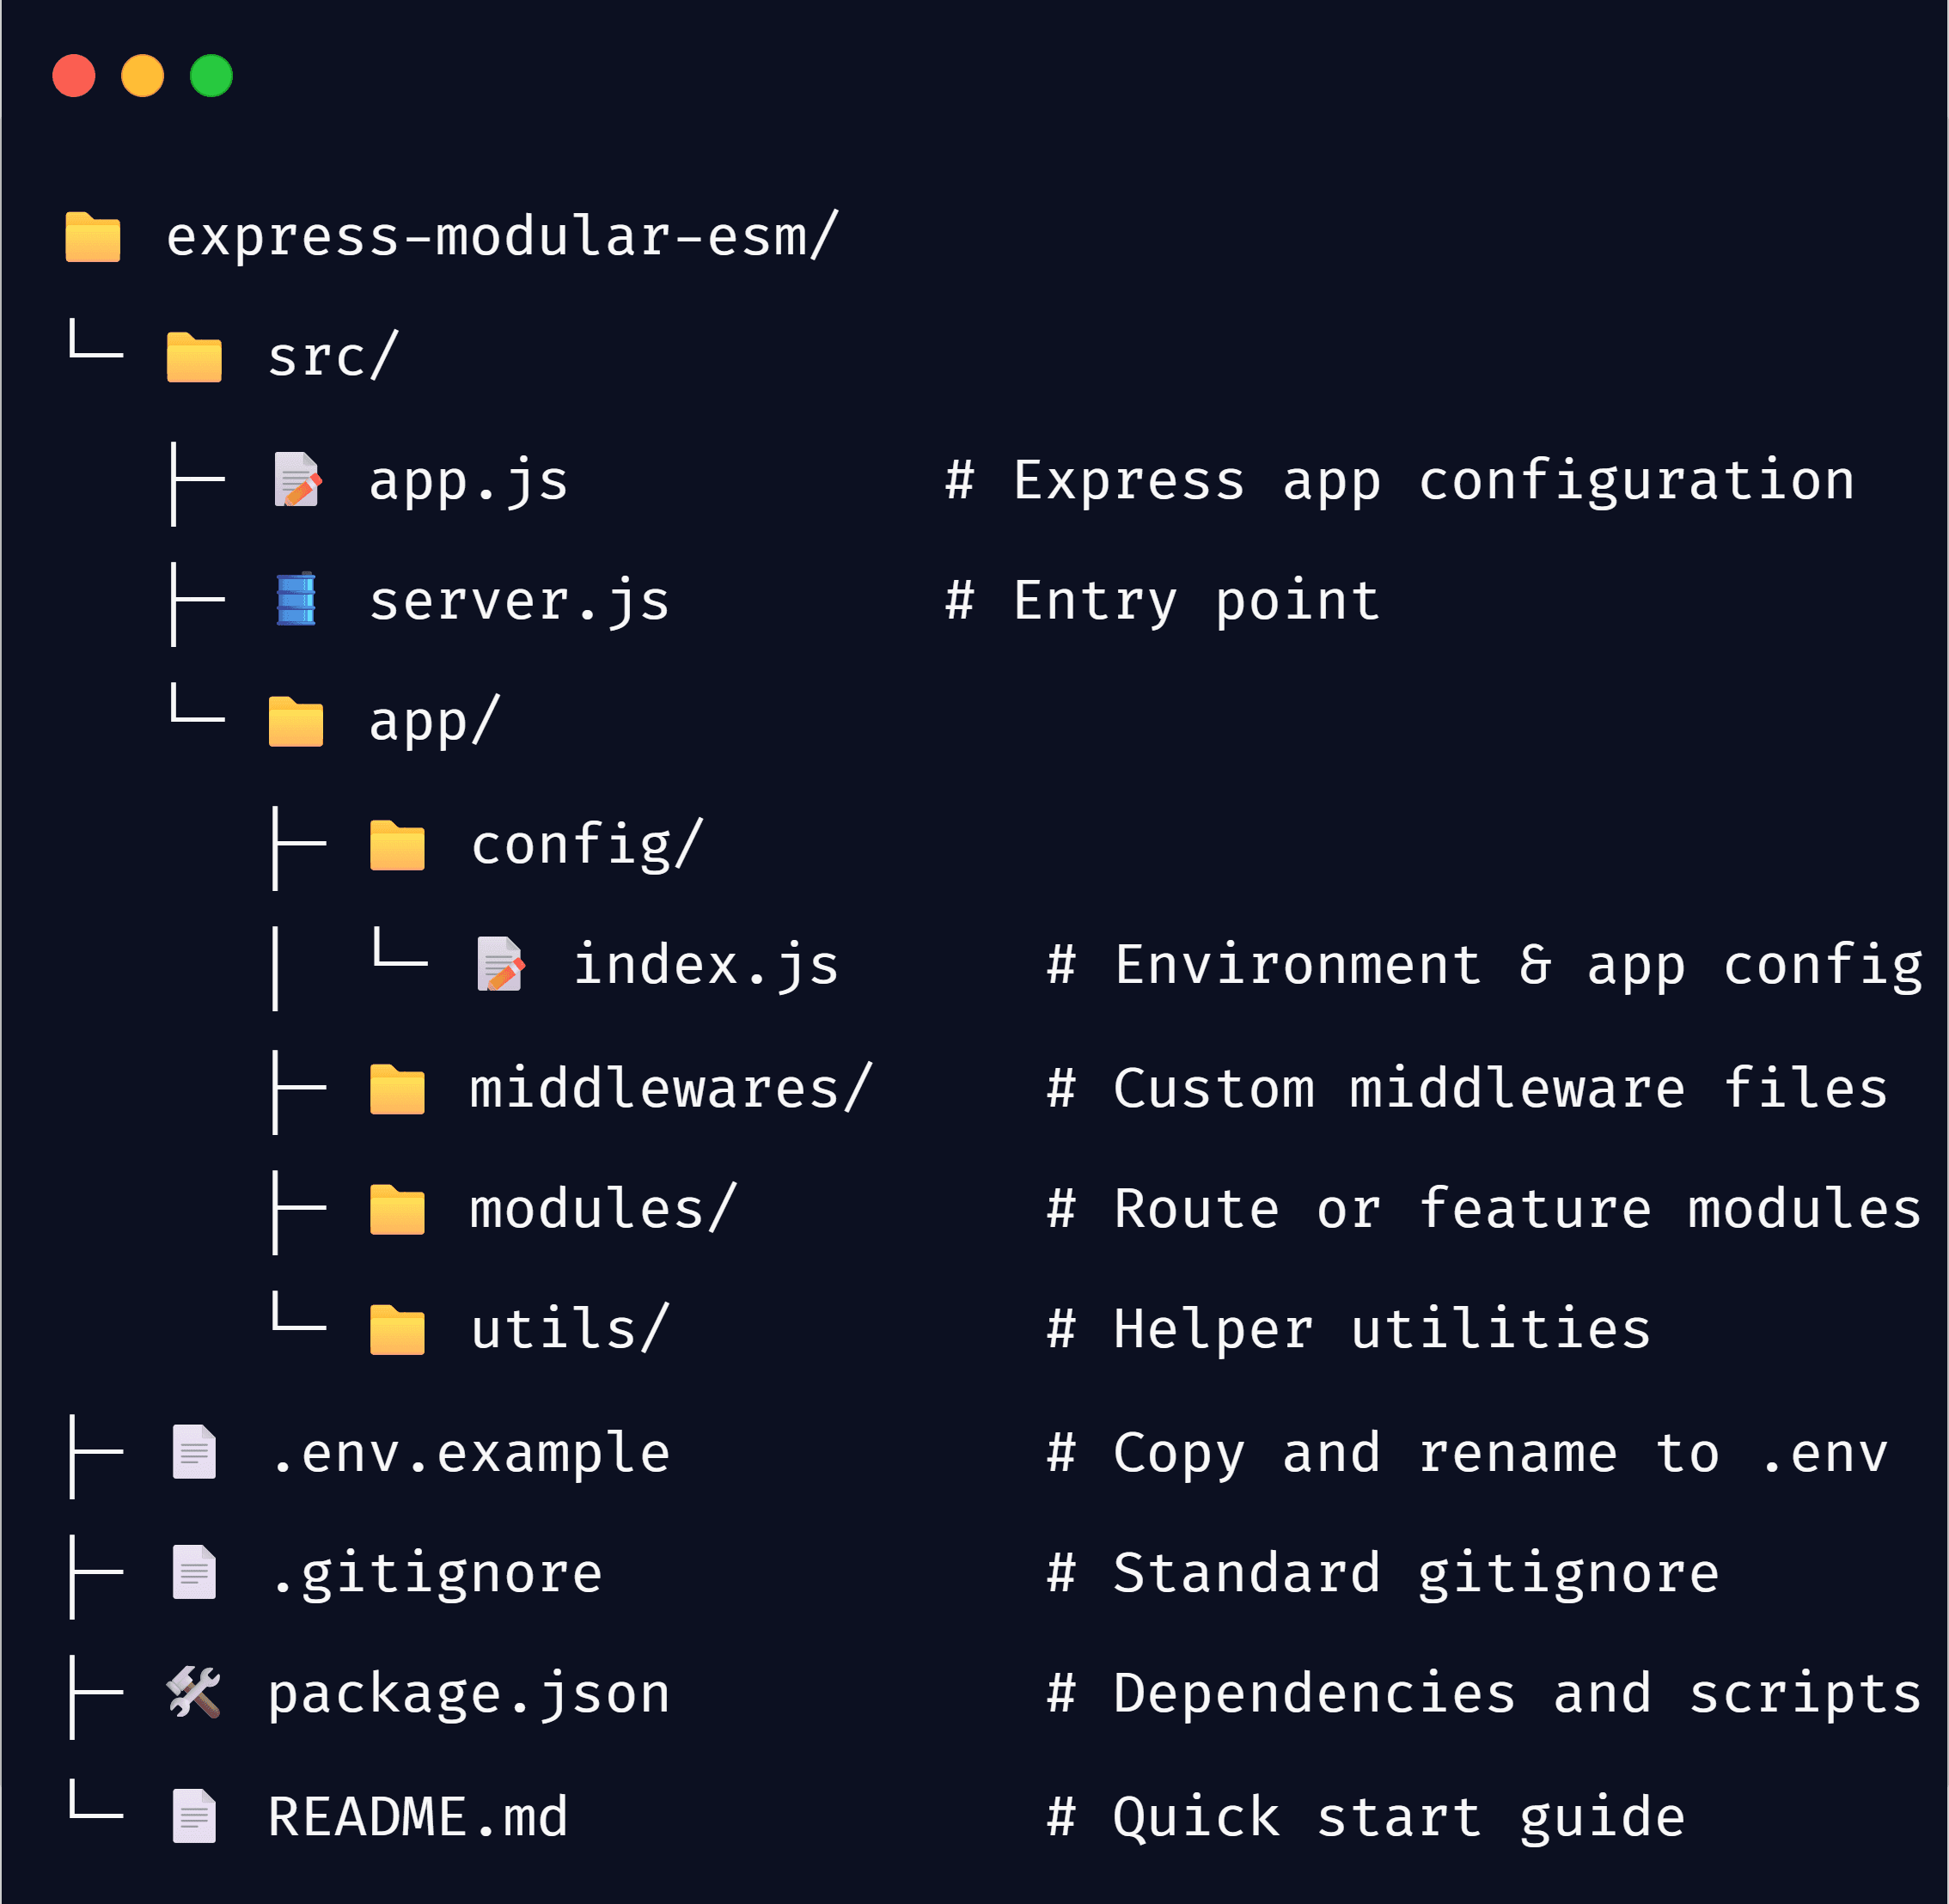
Task: Expand the modules folder
Action: (x=600, y=1208)
